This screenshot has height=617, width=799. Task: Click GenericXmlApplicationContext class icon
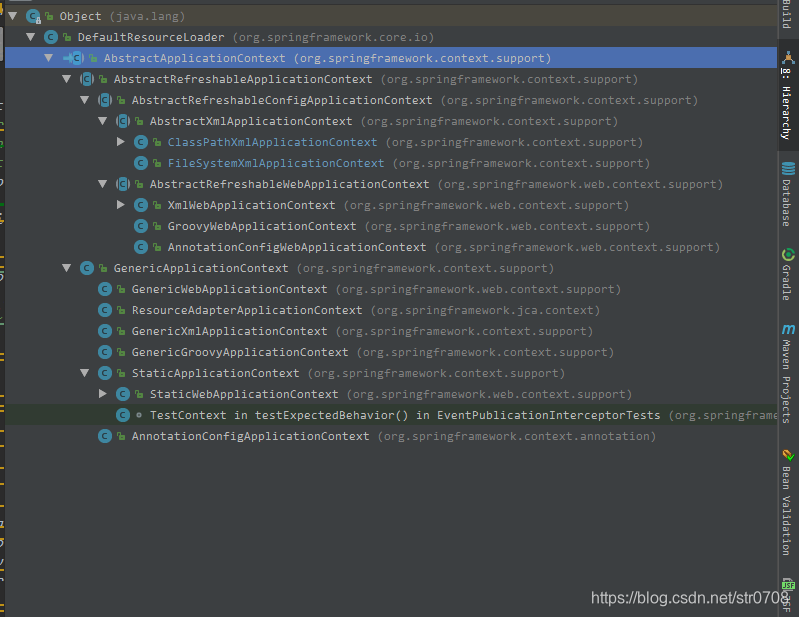coord(105,331)
